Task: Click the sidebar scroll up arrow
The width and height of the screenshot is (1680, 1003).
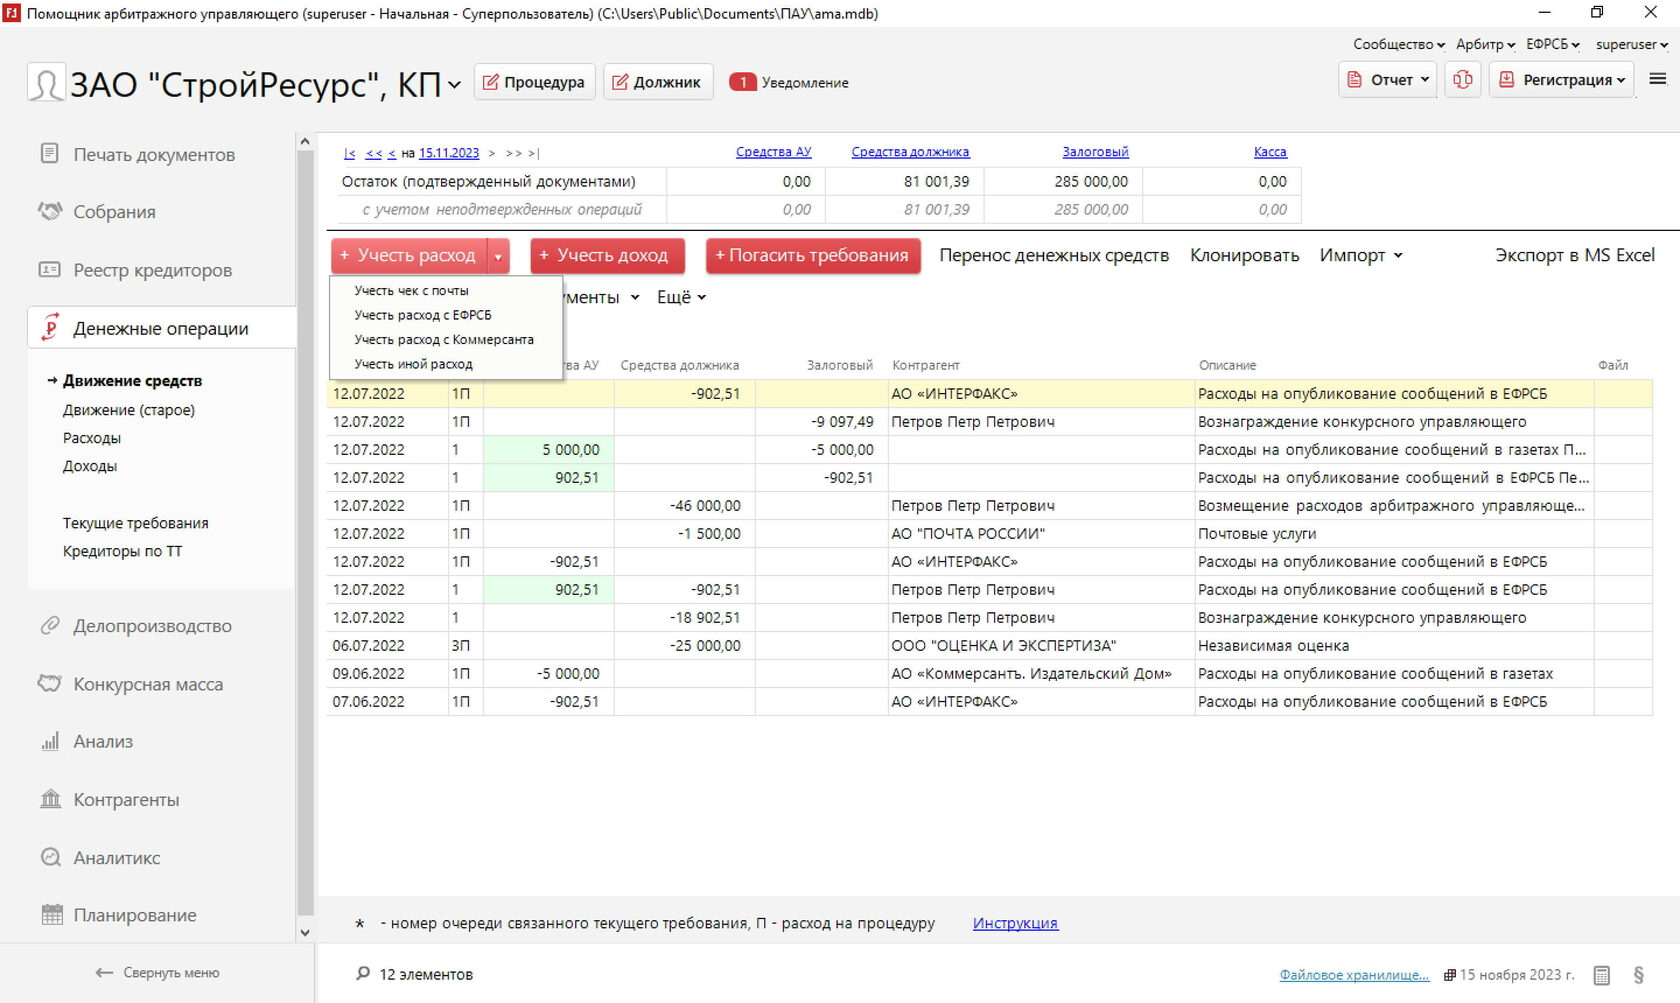Action: pyautogui.click(x=305, y=142)
